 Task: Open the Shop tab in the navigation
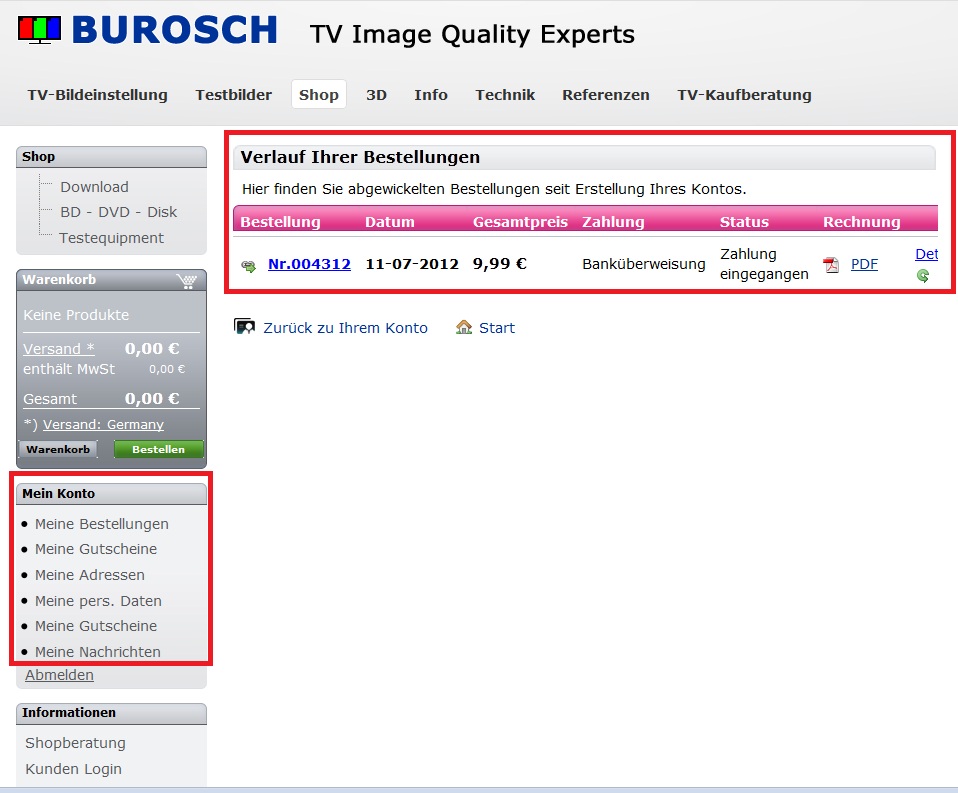(x=318, y=95)
